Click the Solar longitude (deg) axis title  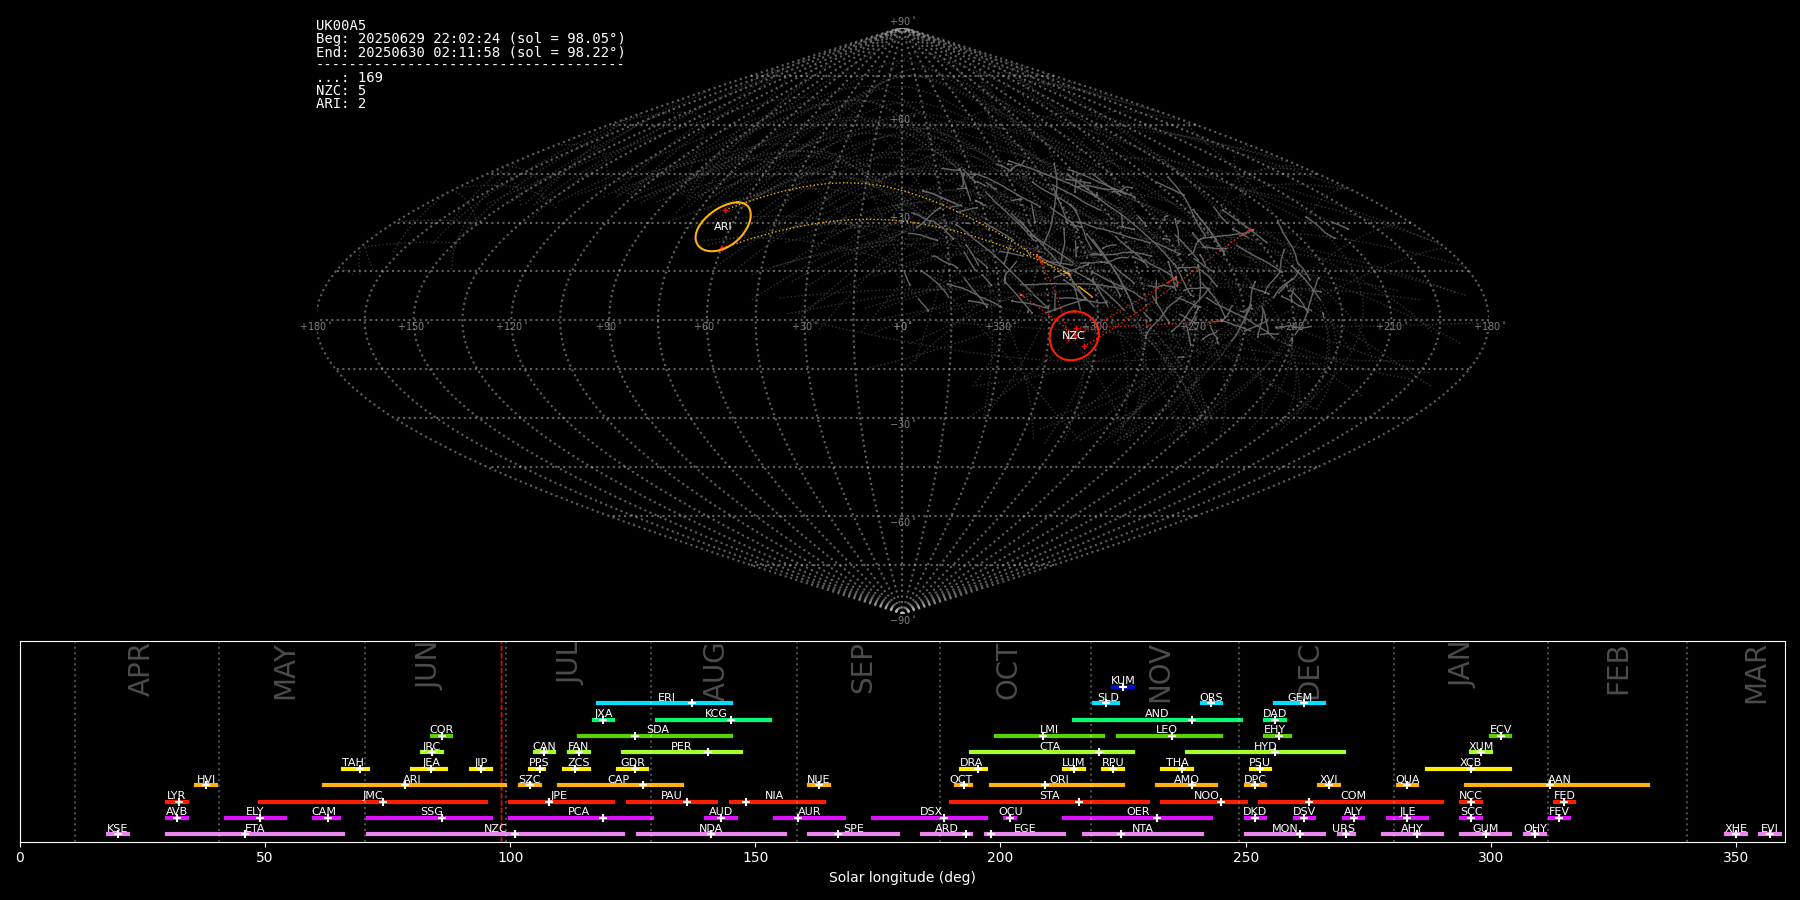tap(902, 878)
